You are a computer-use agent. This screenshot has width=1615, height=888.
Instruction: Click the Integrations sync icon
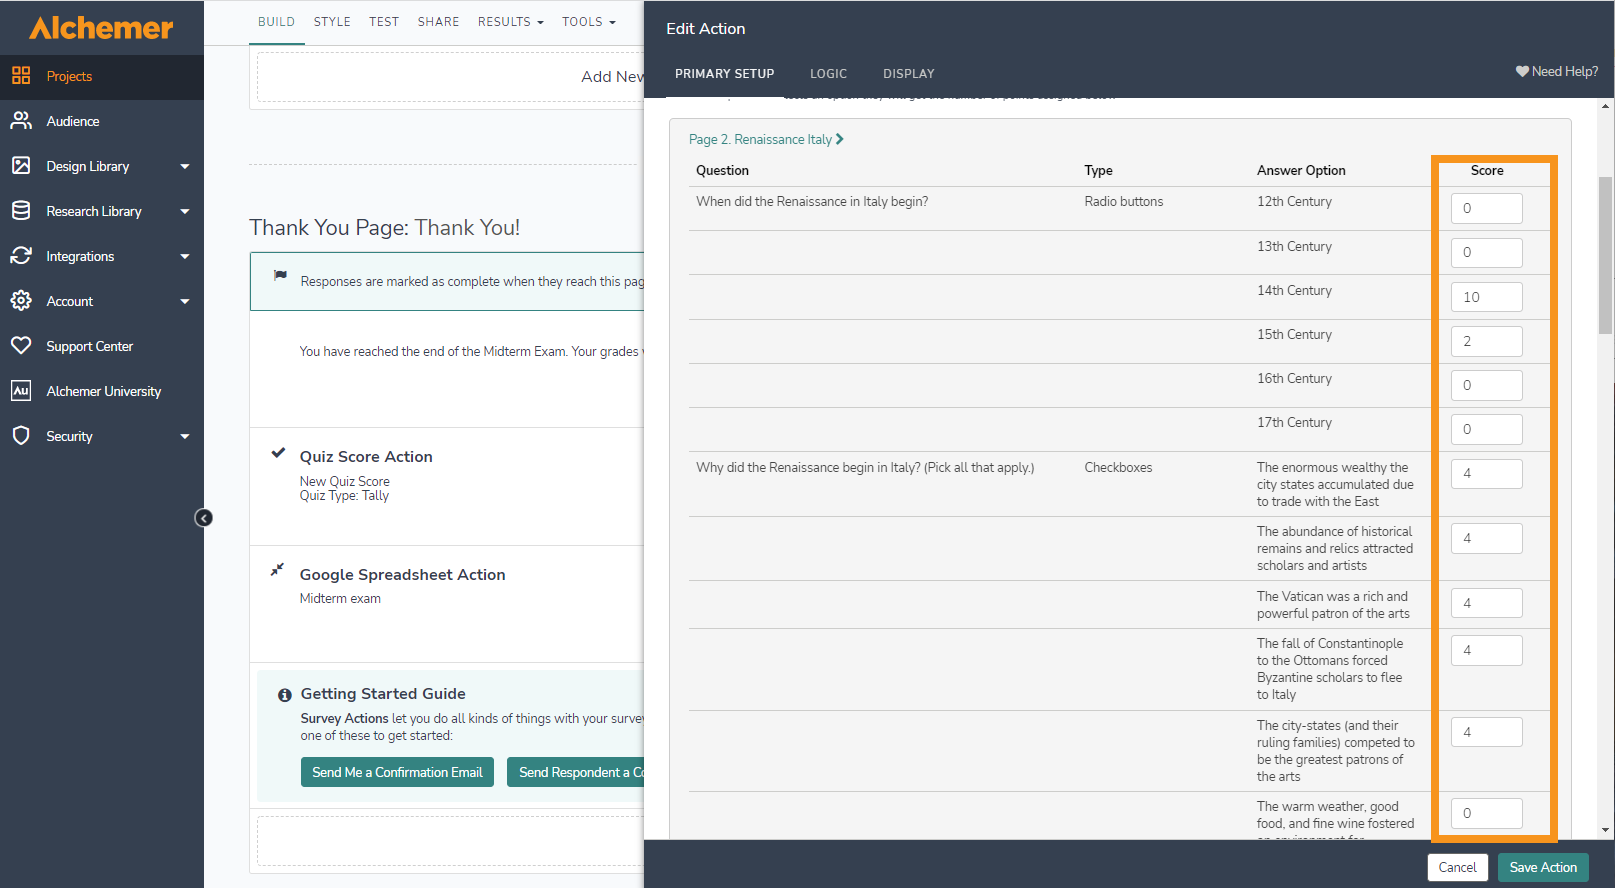tap(21, 256)
